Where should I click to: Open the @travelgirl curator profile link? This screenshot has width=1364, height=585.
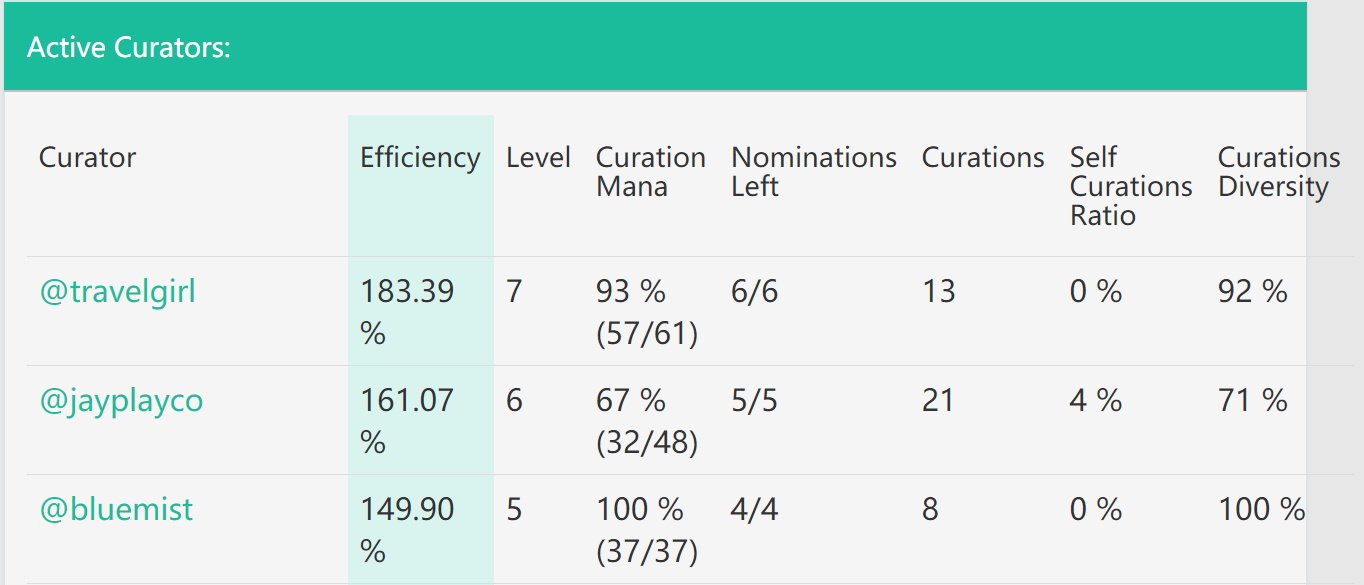click(117, 292)
